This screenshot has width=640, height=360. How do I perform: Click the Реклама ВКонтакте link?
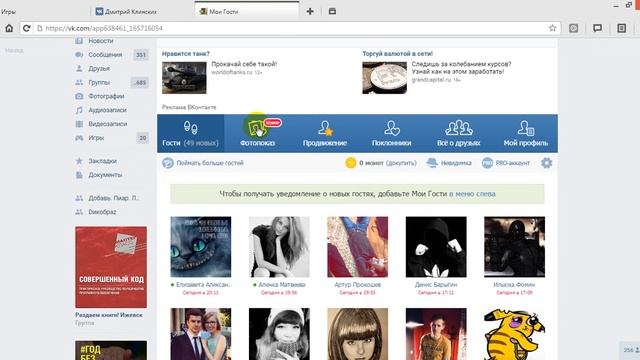click(189, 107)
